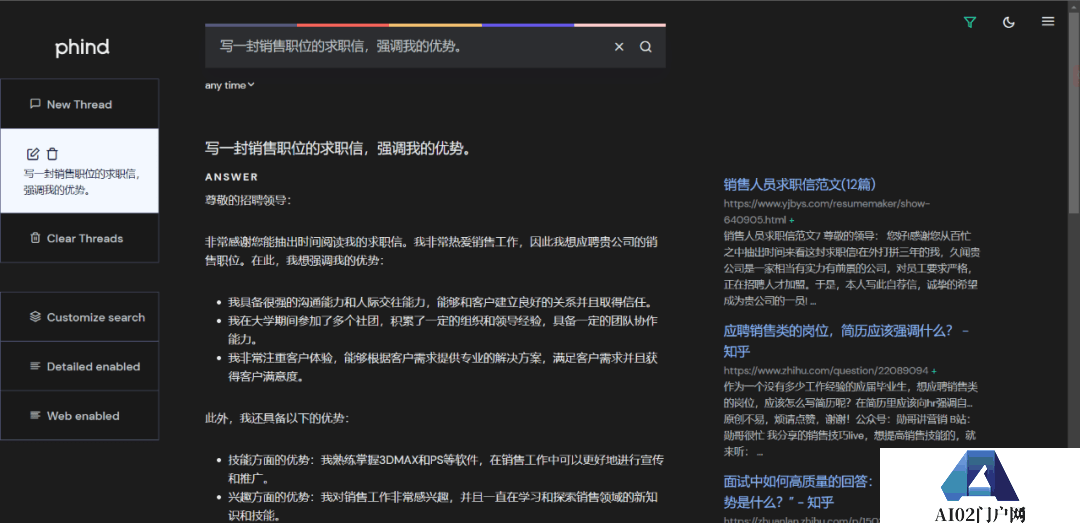This screenshot has height=523, width=1080.
Task: Click the question heading above ANSWER
Action: pyautogui.click(x=338, y=149)
